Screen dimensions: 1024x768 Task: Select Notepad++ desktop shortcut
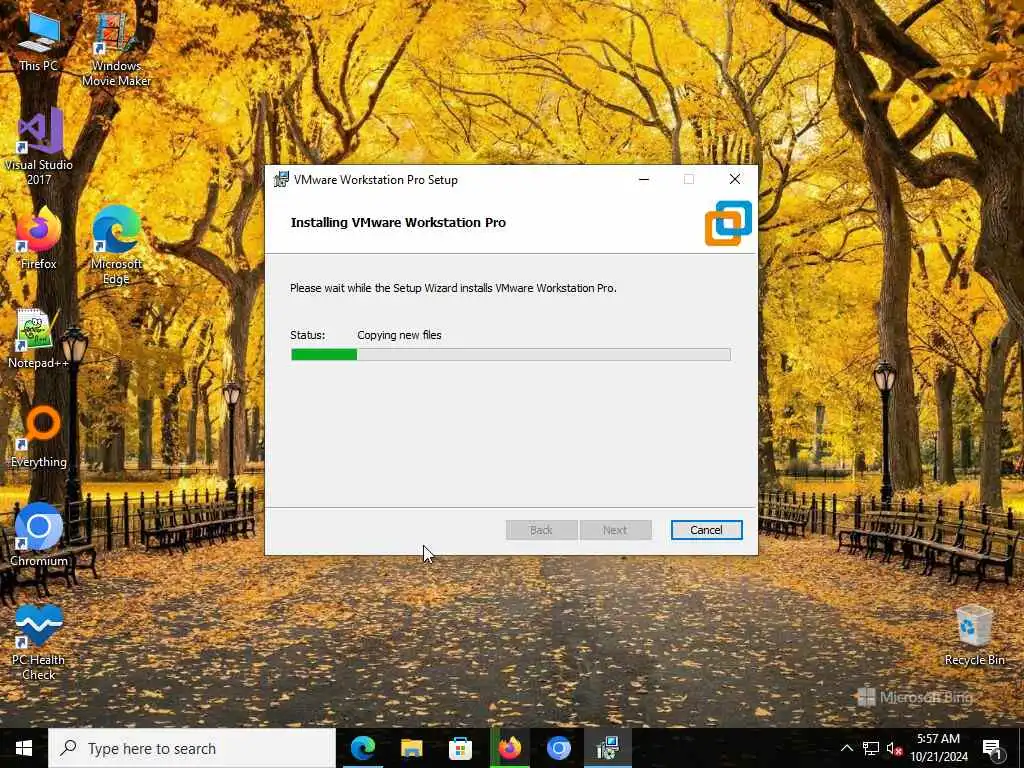tap(39, 340)
